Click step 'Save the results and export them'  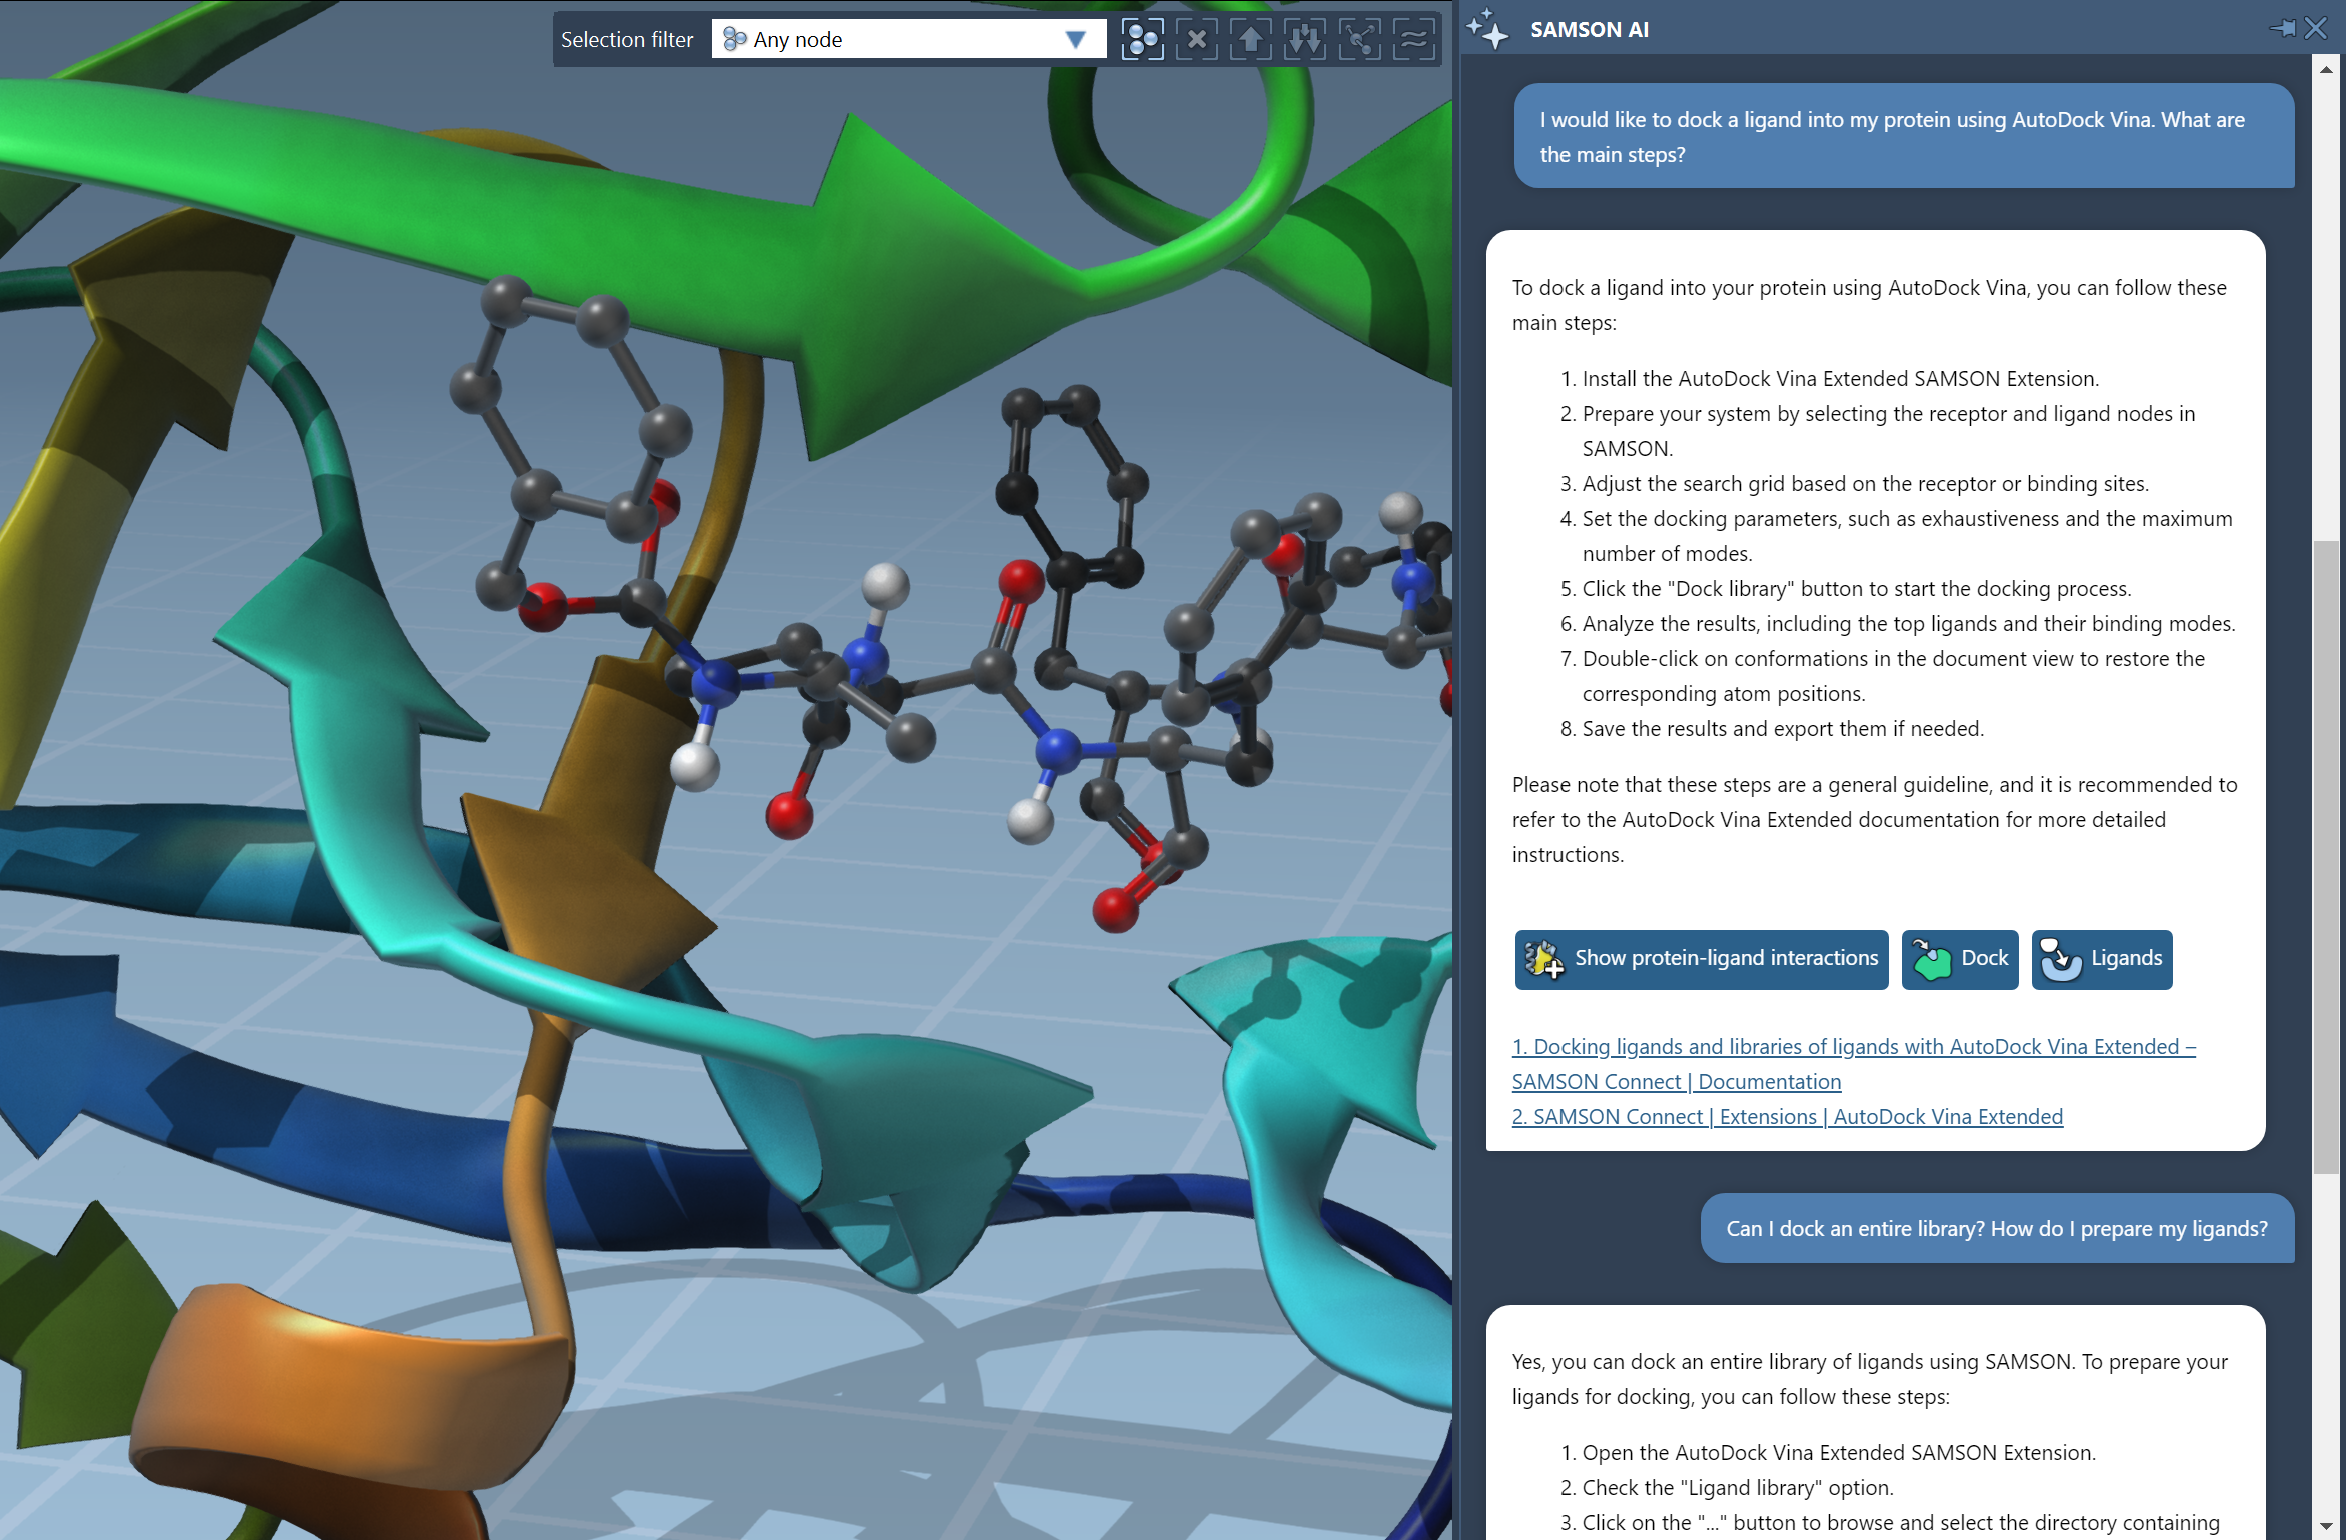[1783, 728]
